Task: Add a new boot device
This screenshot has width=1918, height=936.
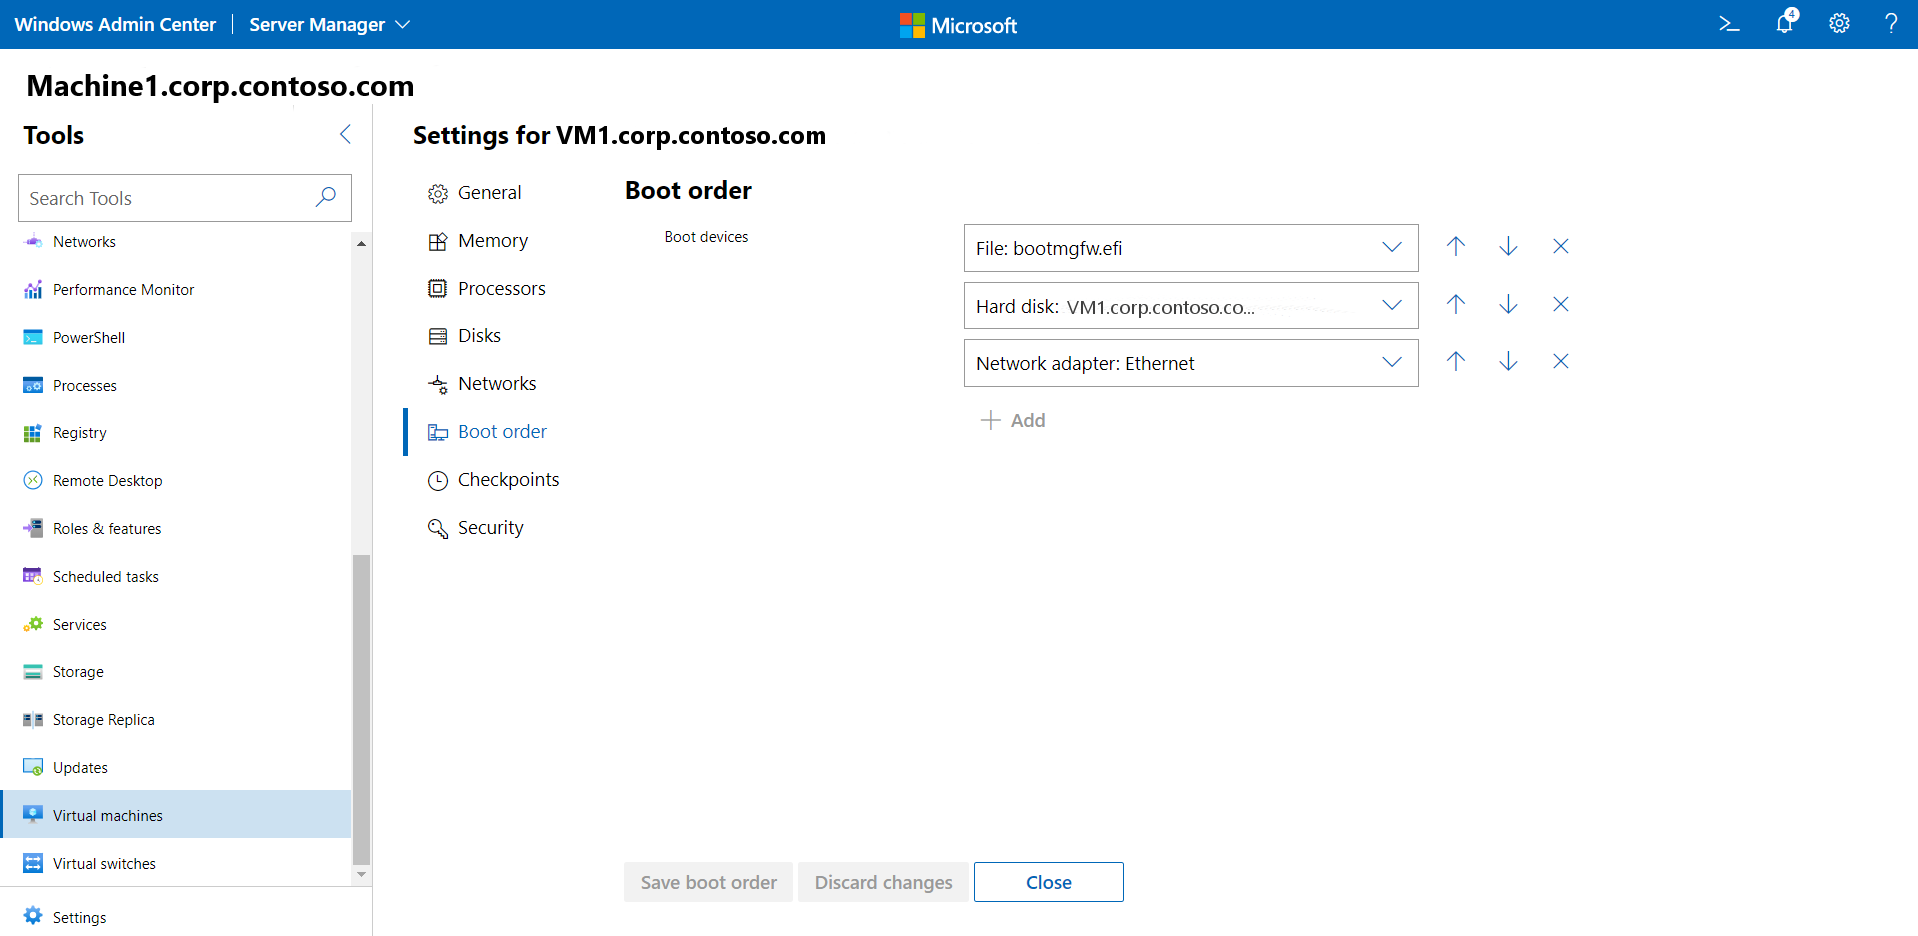Action: pos(1013,421)
